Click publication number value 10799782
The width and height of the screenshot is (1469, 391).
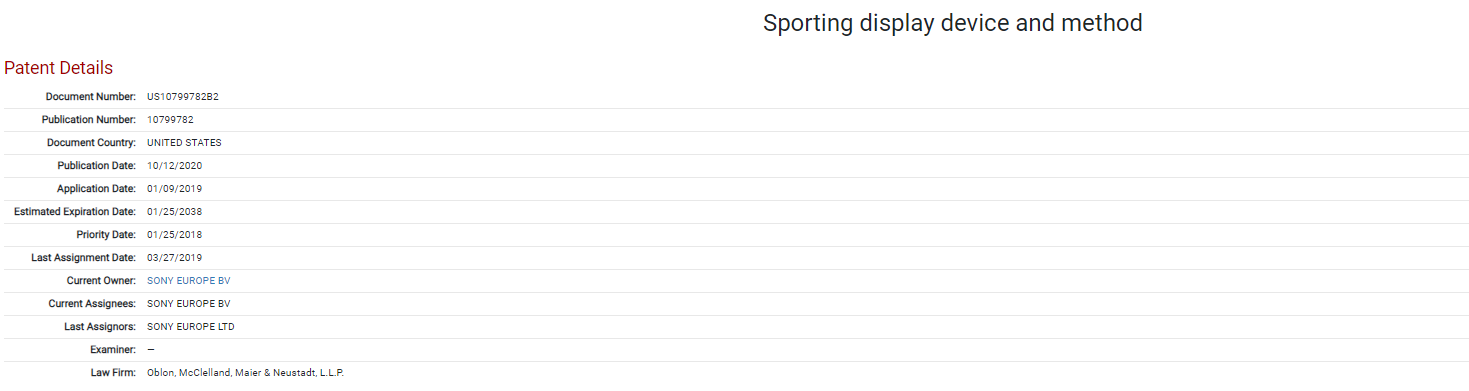[170, 120]
